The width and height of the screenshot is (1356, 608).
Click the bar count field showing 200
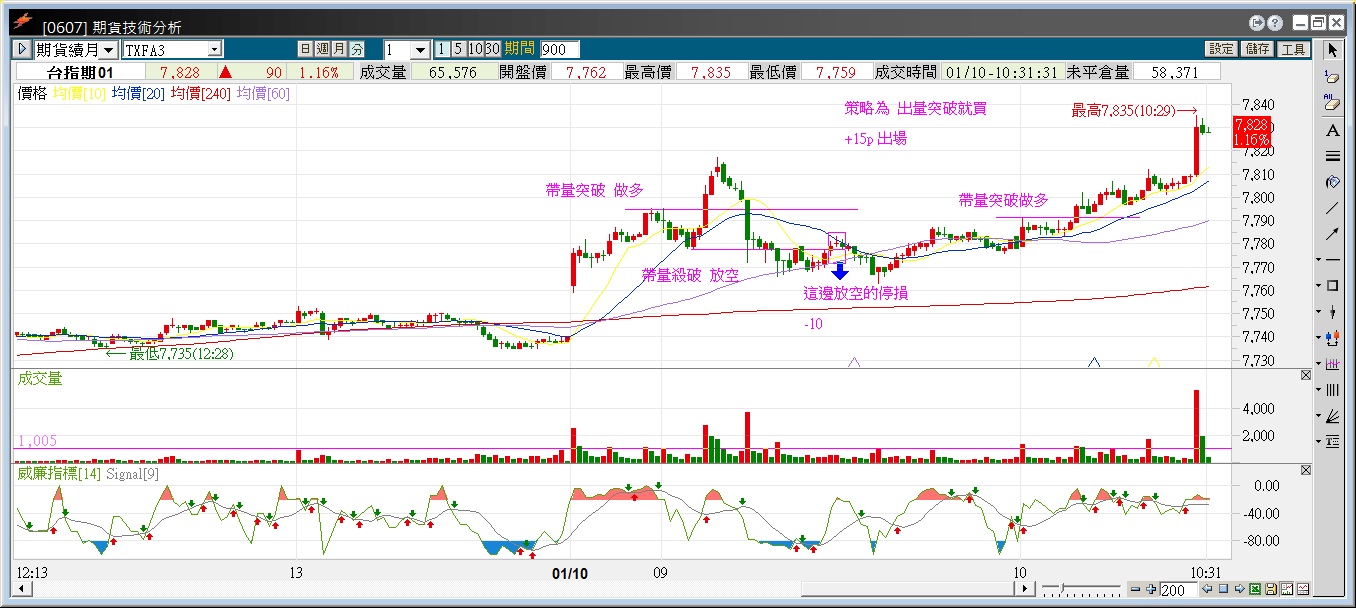1179,590
